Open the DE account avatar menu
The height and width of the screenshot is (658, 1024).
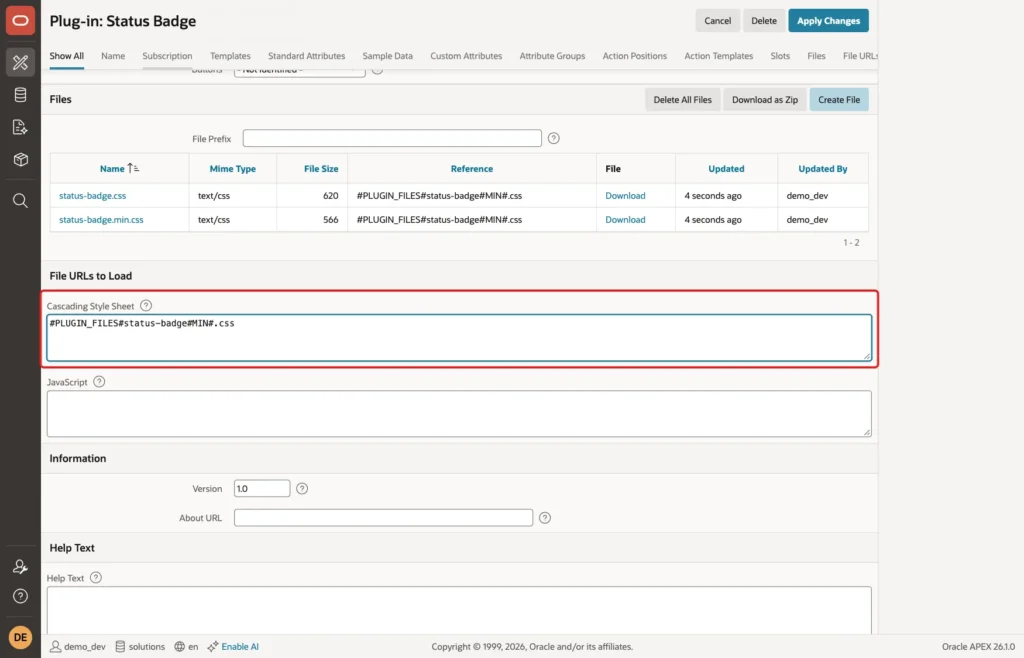(x=20, y=637)
